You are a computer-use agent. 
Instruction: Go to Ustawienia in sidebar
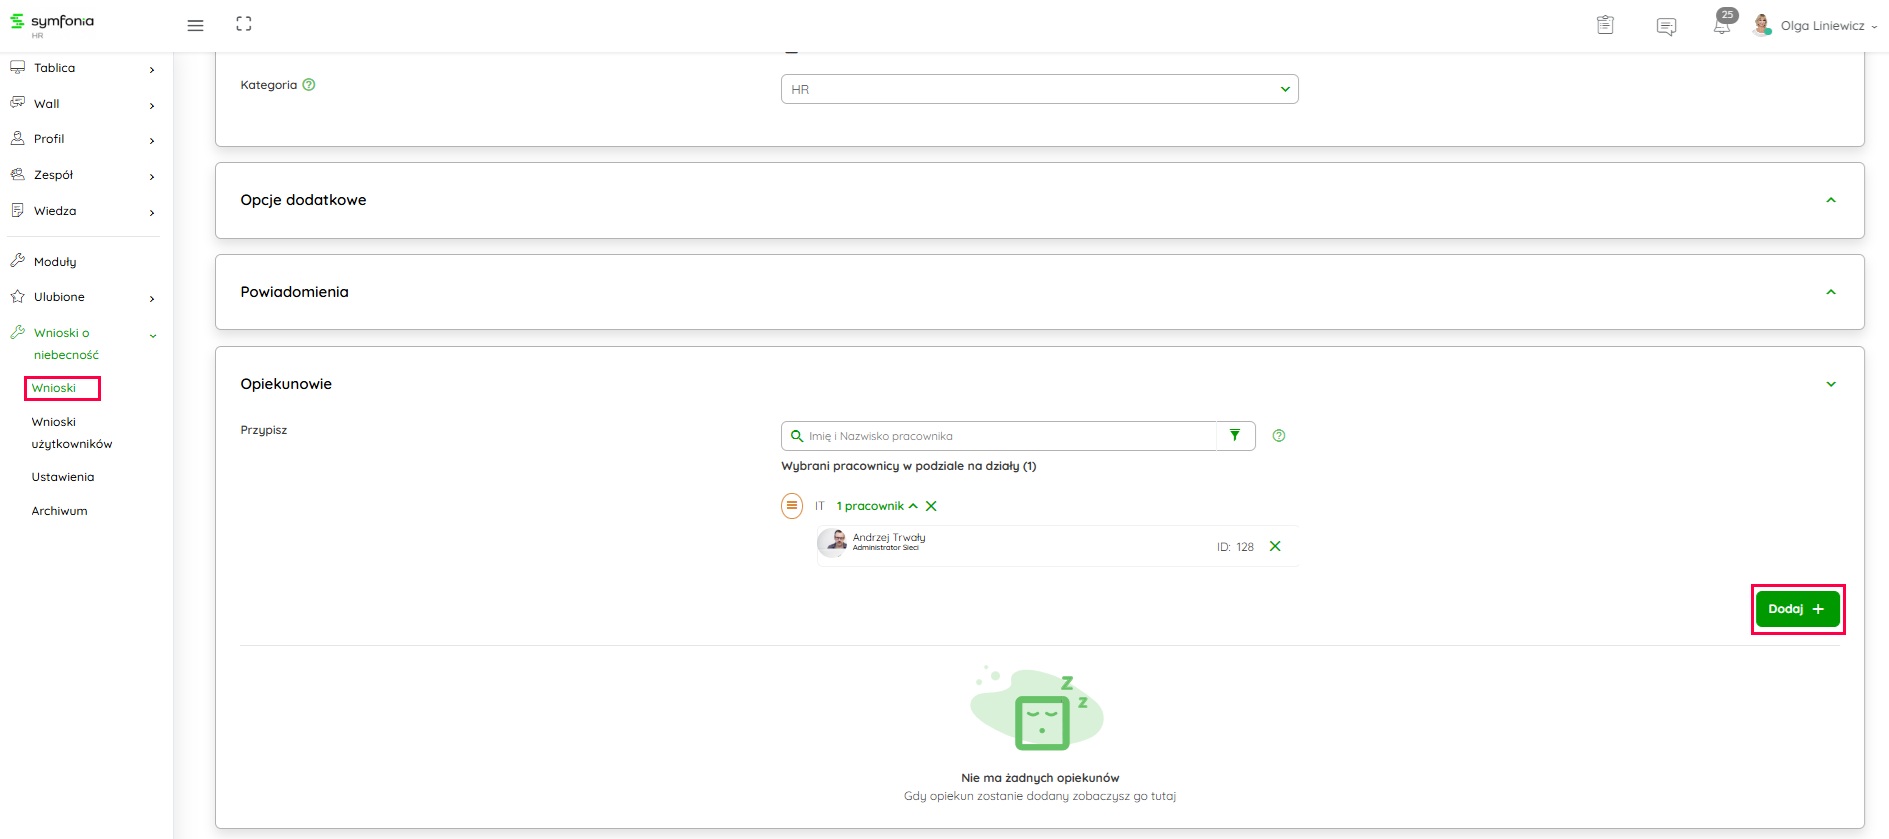(x=63, y=477)
